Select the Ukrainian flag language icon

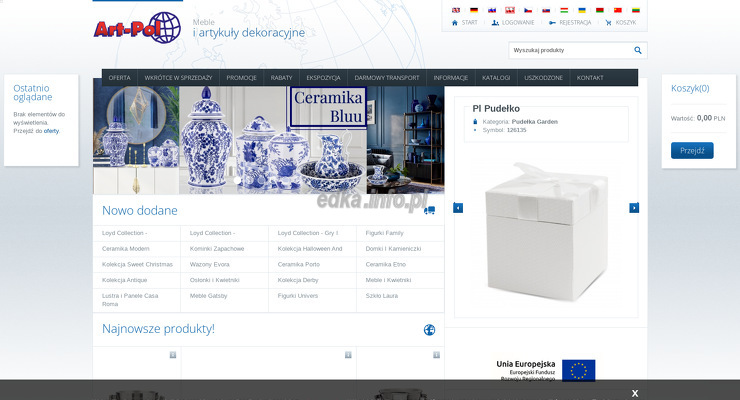click(582, 9)
